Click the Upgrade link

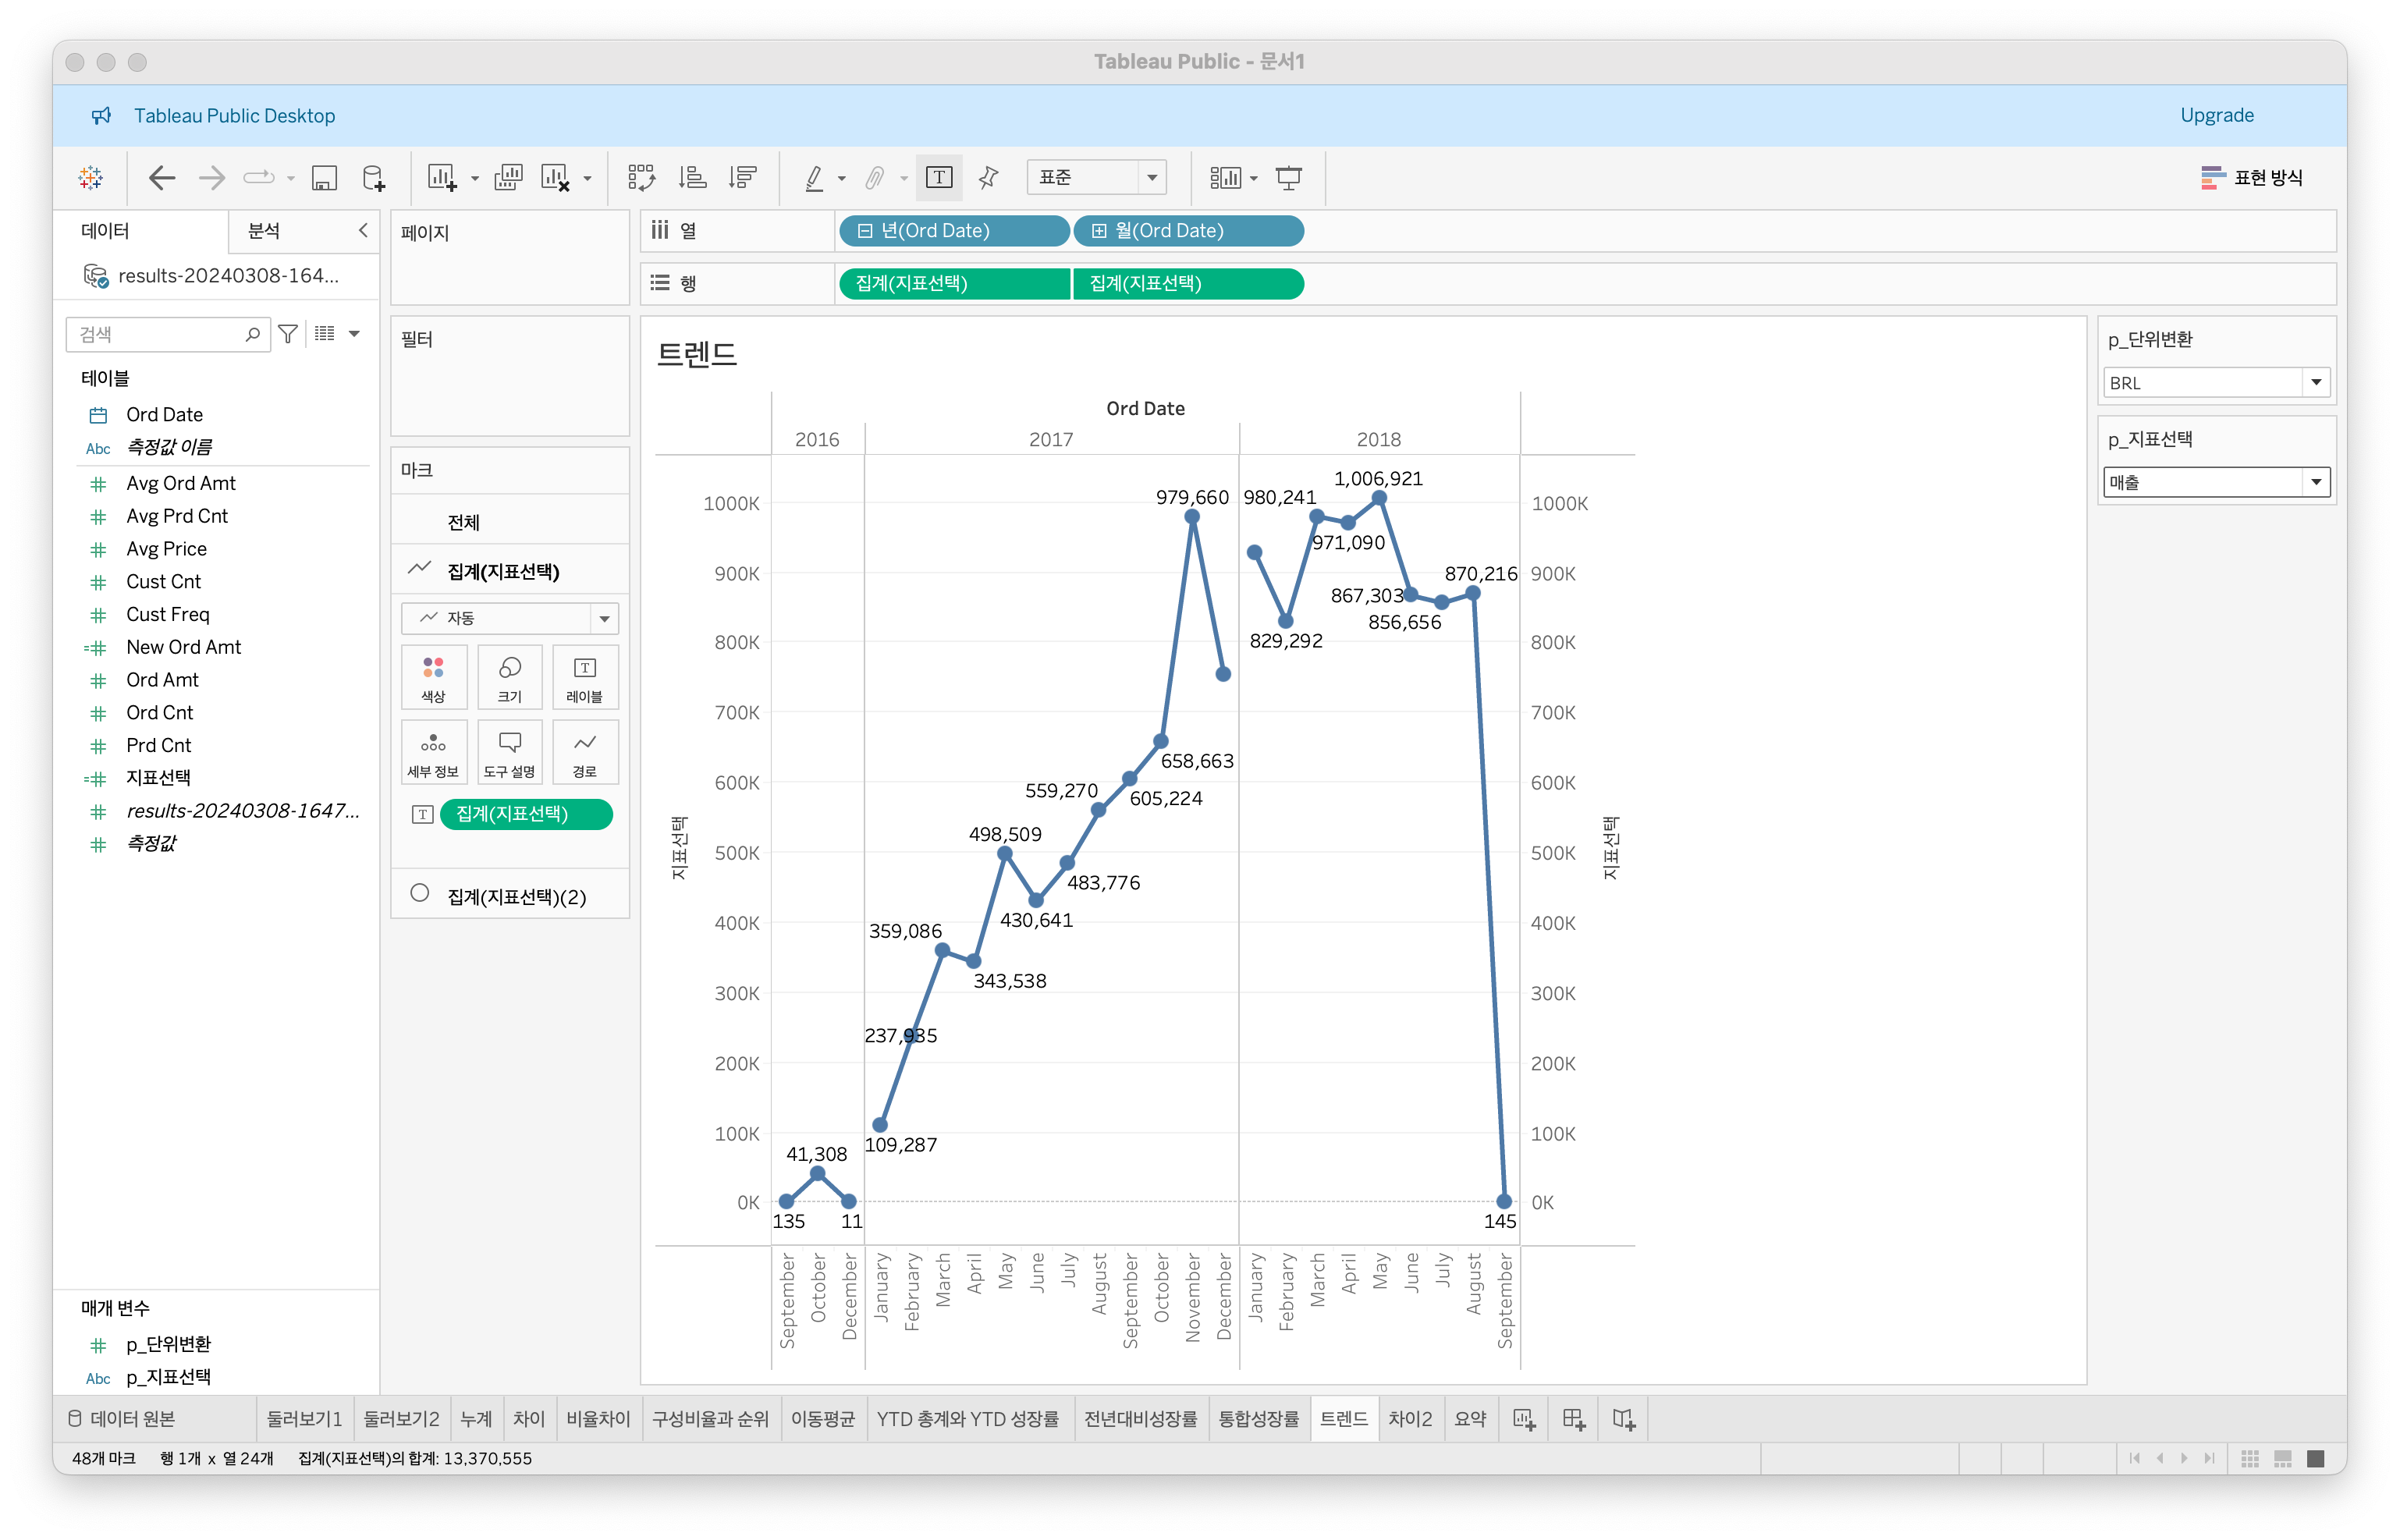[2216, 115]
